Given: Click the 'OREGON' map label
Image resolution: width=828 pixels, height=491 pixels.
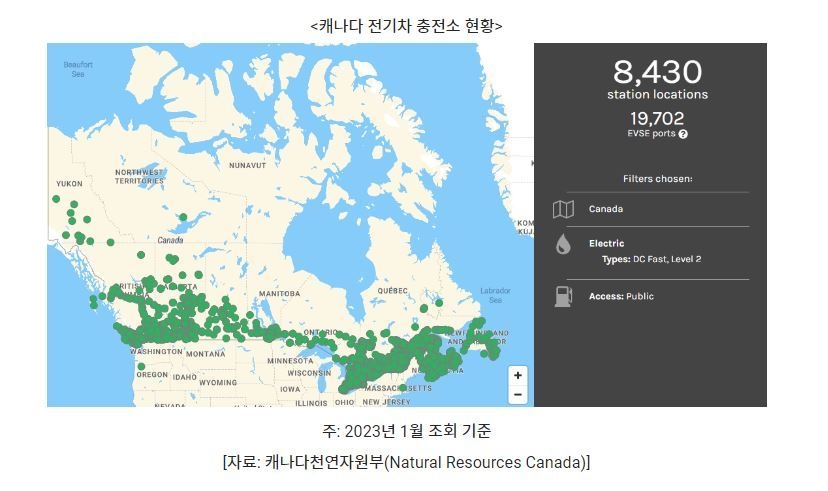Looking at the screenshot, I should 152,374.
